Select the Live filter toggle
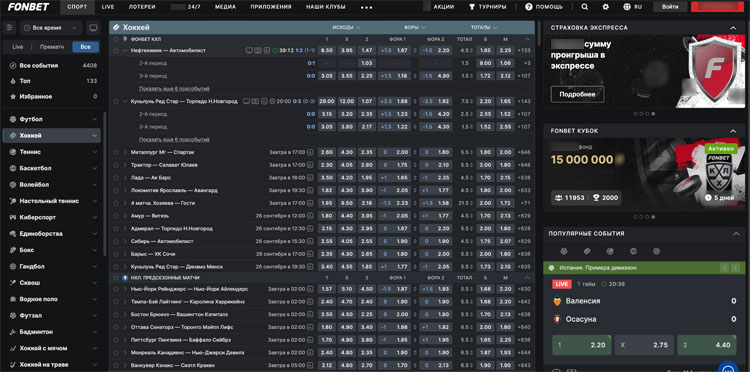This screenshot has height=372, width=750. (x=18, y=47)
